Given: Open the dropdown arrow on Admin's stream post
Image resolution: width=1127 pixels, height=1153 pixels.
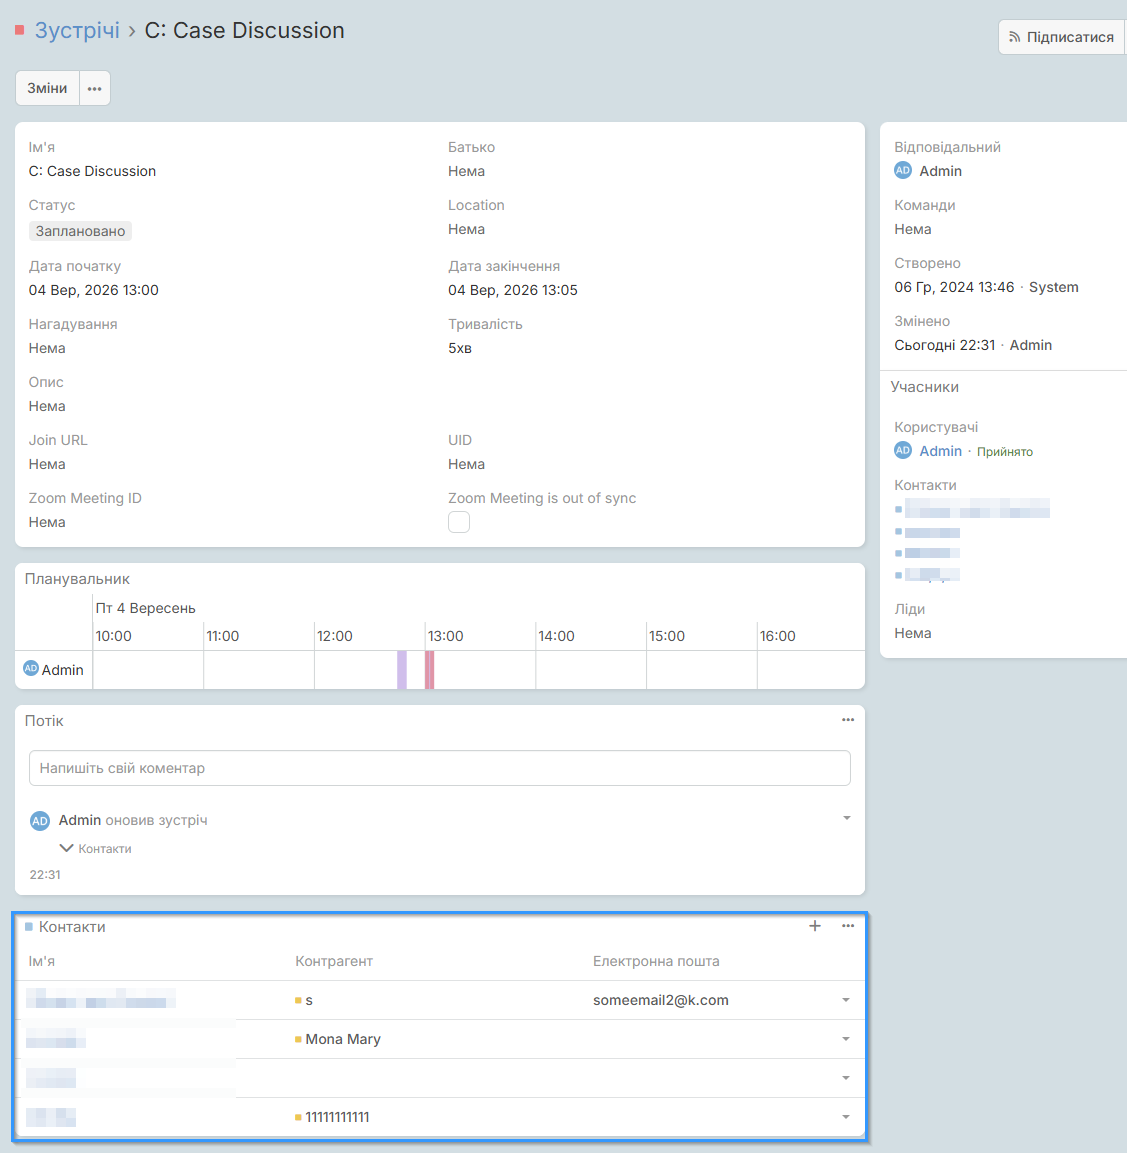Looking at the screenshot, I should (847, 818).
